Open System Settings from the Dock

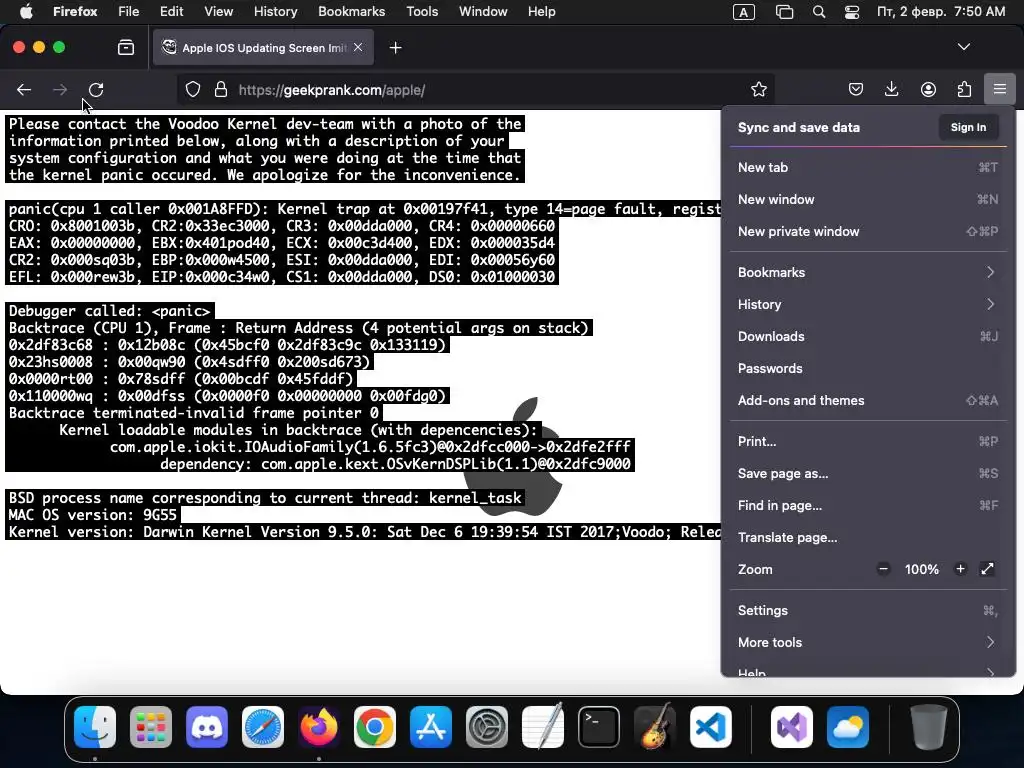coord(487,727)
